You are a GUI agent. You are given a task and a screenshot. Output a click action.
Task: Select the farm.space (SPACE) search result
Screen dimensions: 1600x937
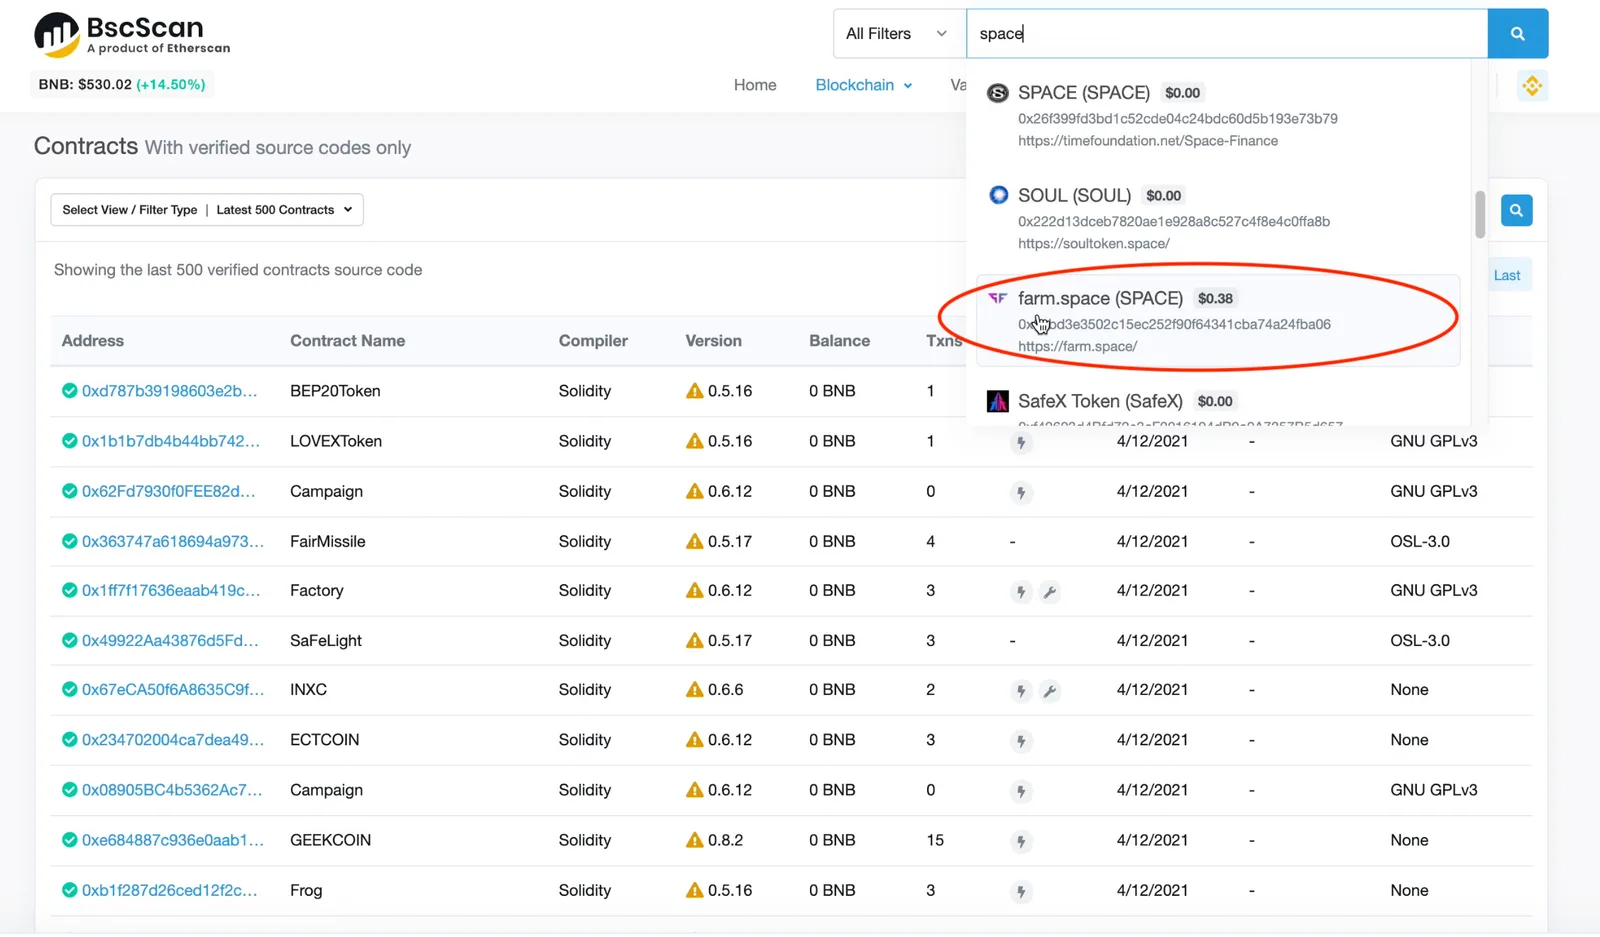tap(1218, 321)
